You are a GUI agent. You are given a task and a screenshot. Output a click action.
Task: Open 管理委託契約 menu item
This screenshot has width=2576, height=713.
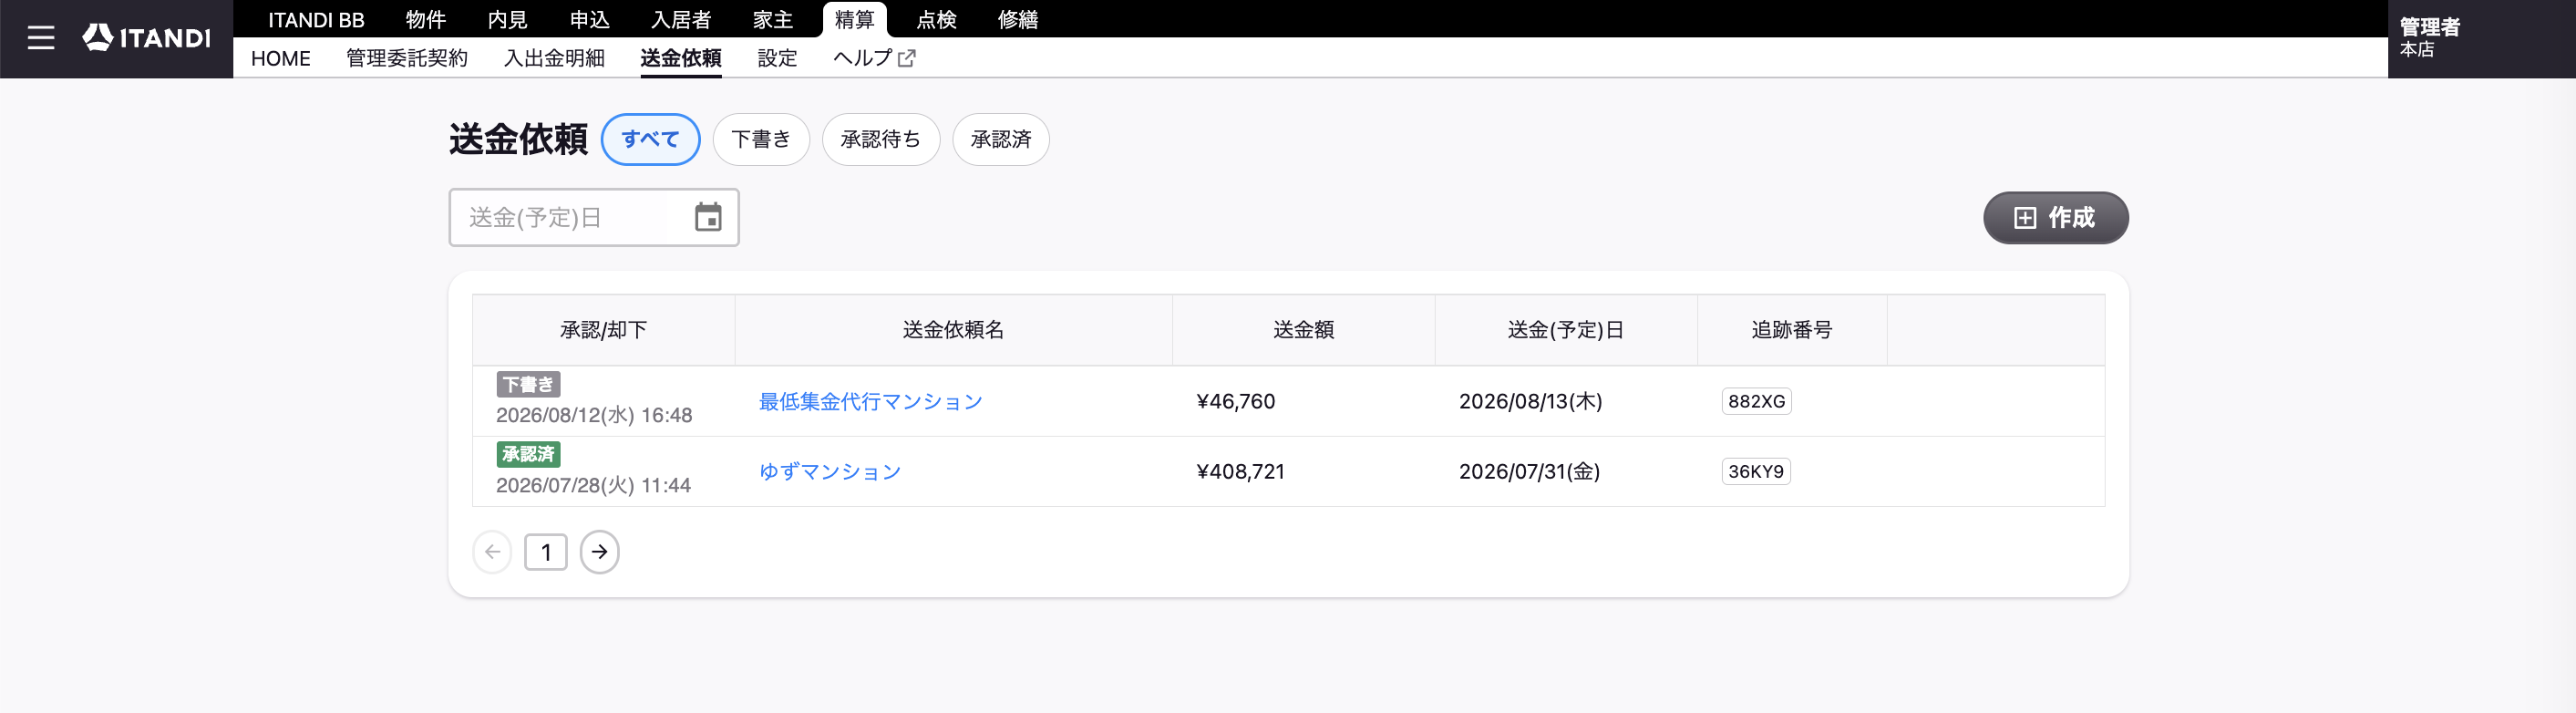(x=407, y=58)
